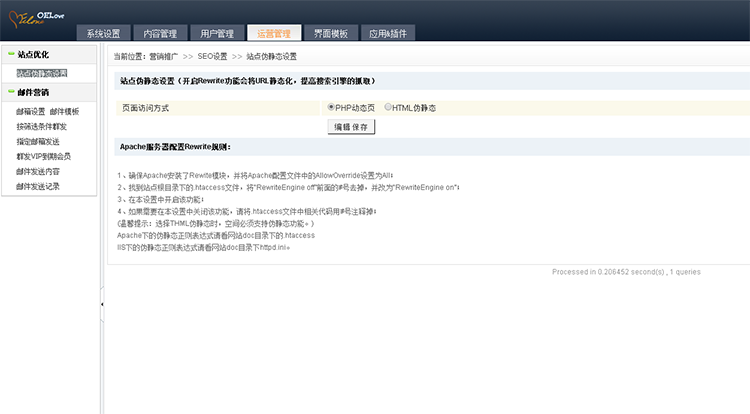The height and width of the screenshot is (414, 750).
Task: Collapse the 邮件营销 sidebar section
Action: [x=49, y=92]
